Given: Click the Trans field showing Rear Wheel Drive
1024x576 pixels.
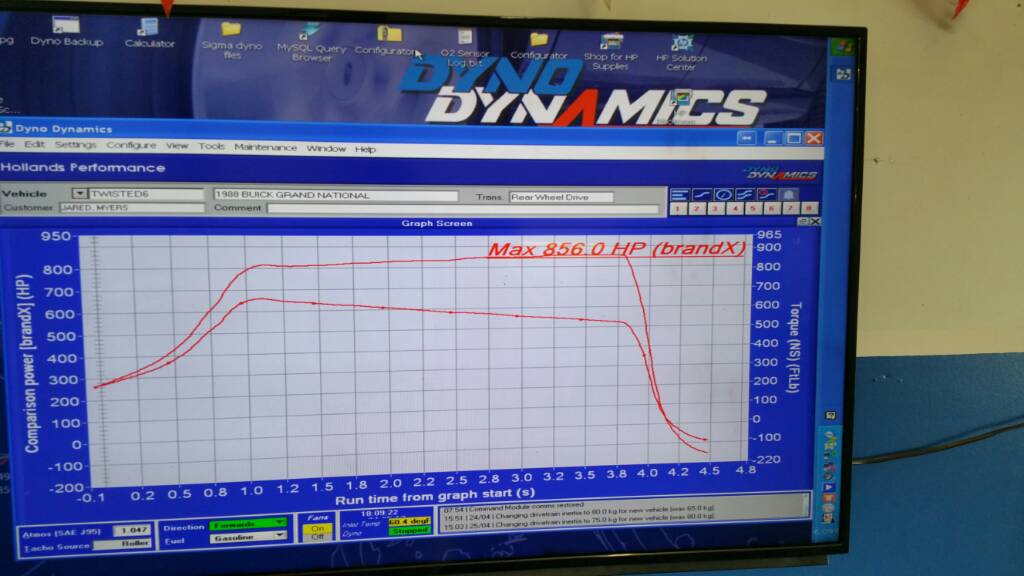Looking at the screenshot, I should point(561,197).
